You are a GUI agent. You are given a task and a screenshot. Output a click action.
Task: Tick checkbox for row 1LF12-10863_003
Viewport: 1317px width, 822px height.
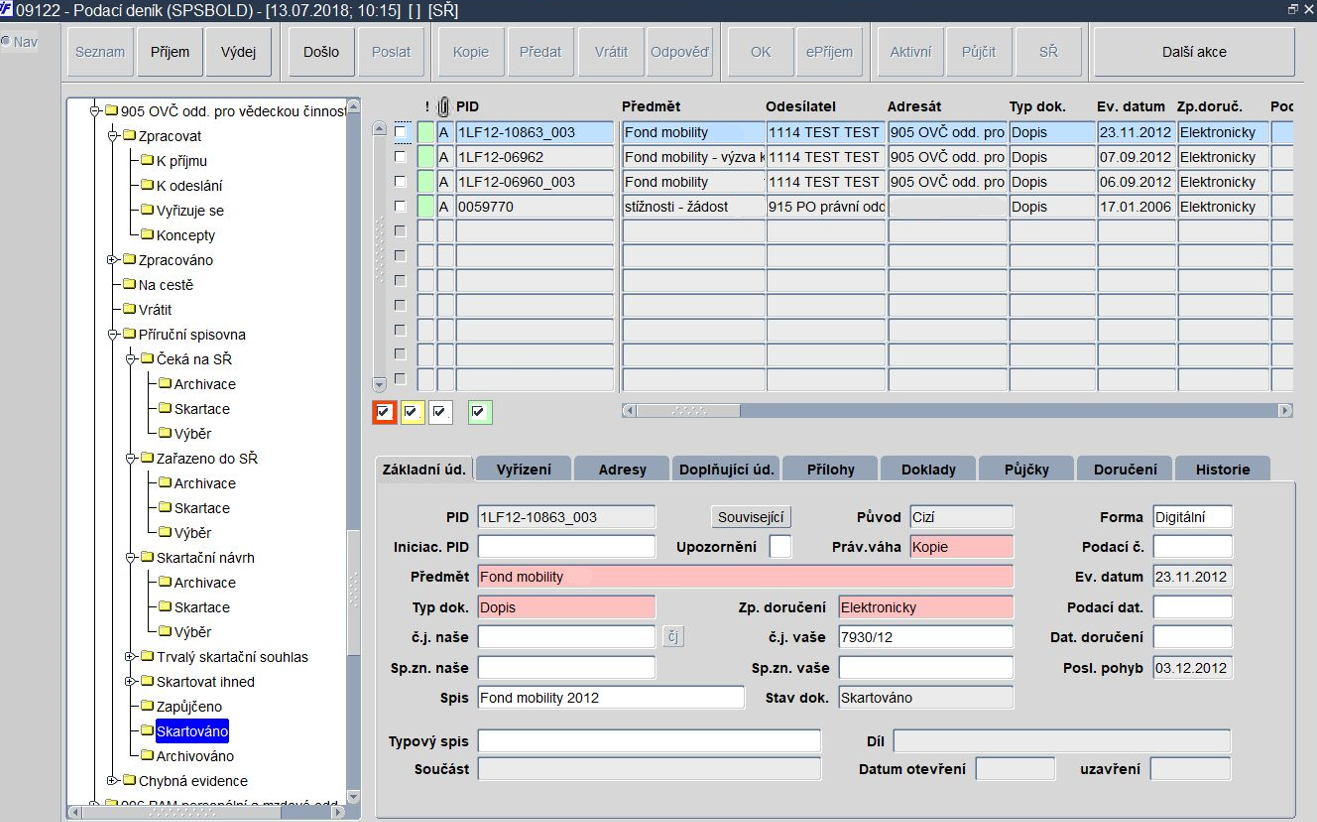point(401,132)
